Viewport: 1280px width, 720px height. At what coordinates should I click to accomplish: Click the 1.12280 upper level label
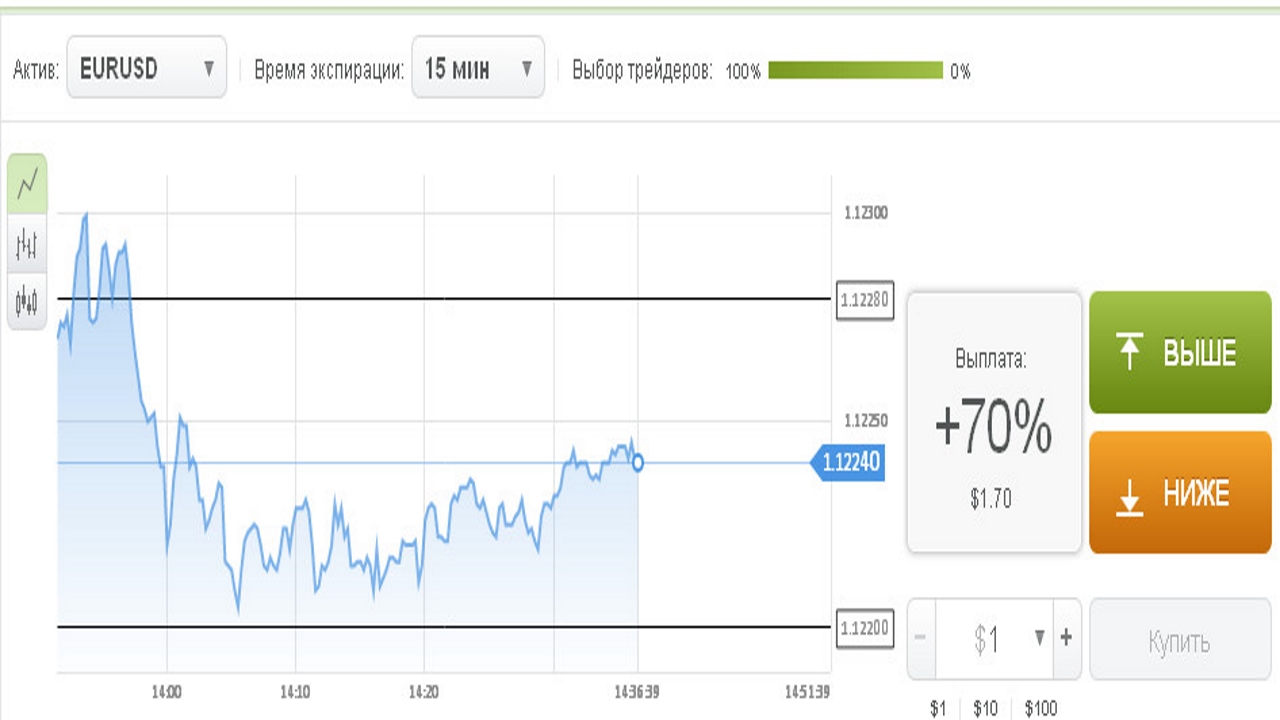point(864,298)
